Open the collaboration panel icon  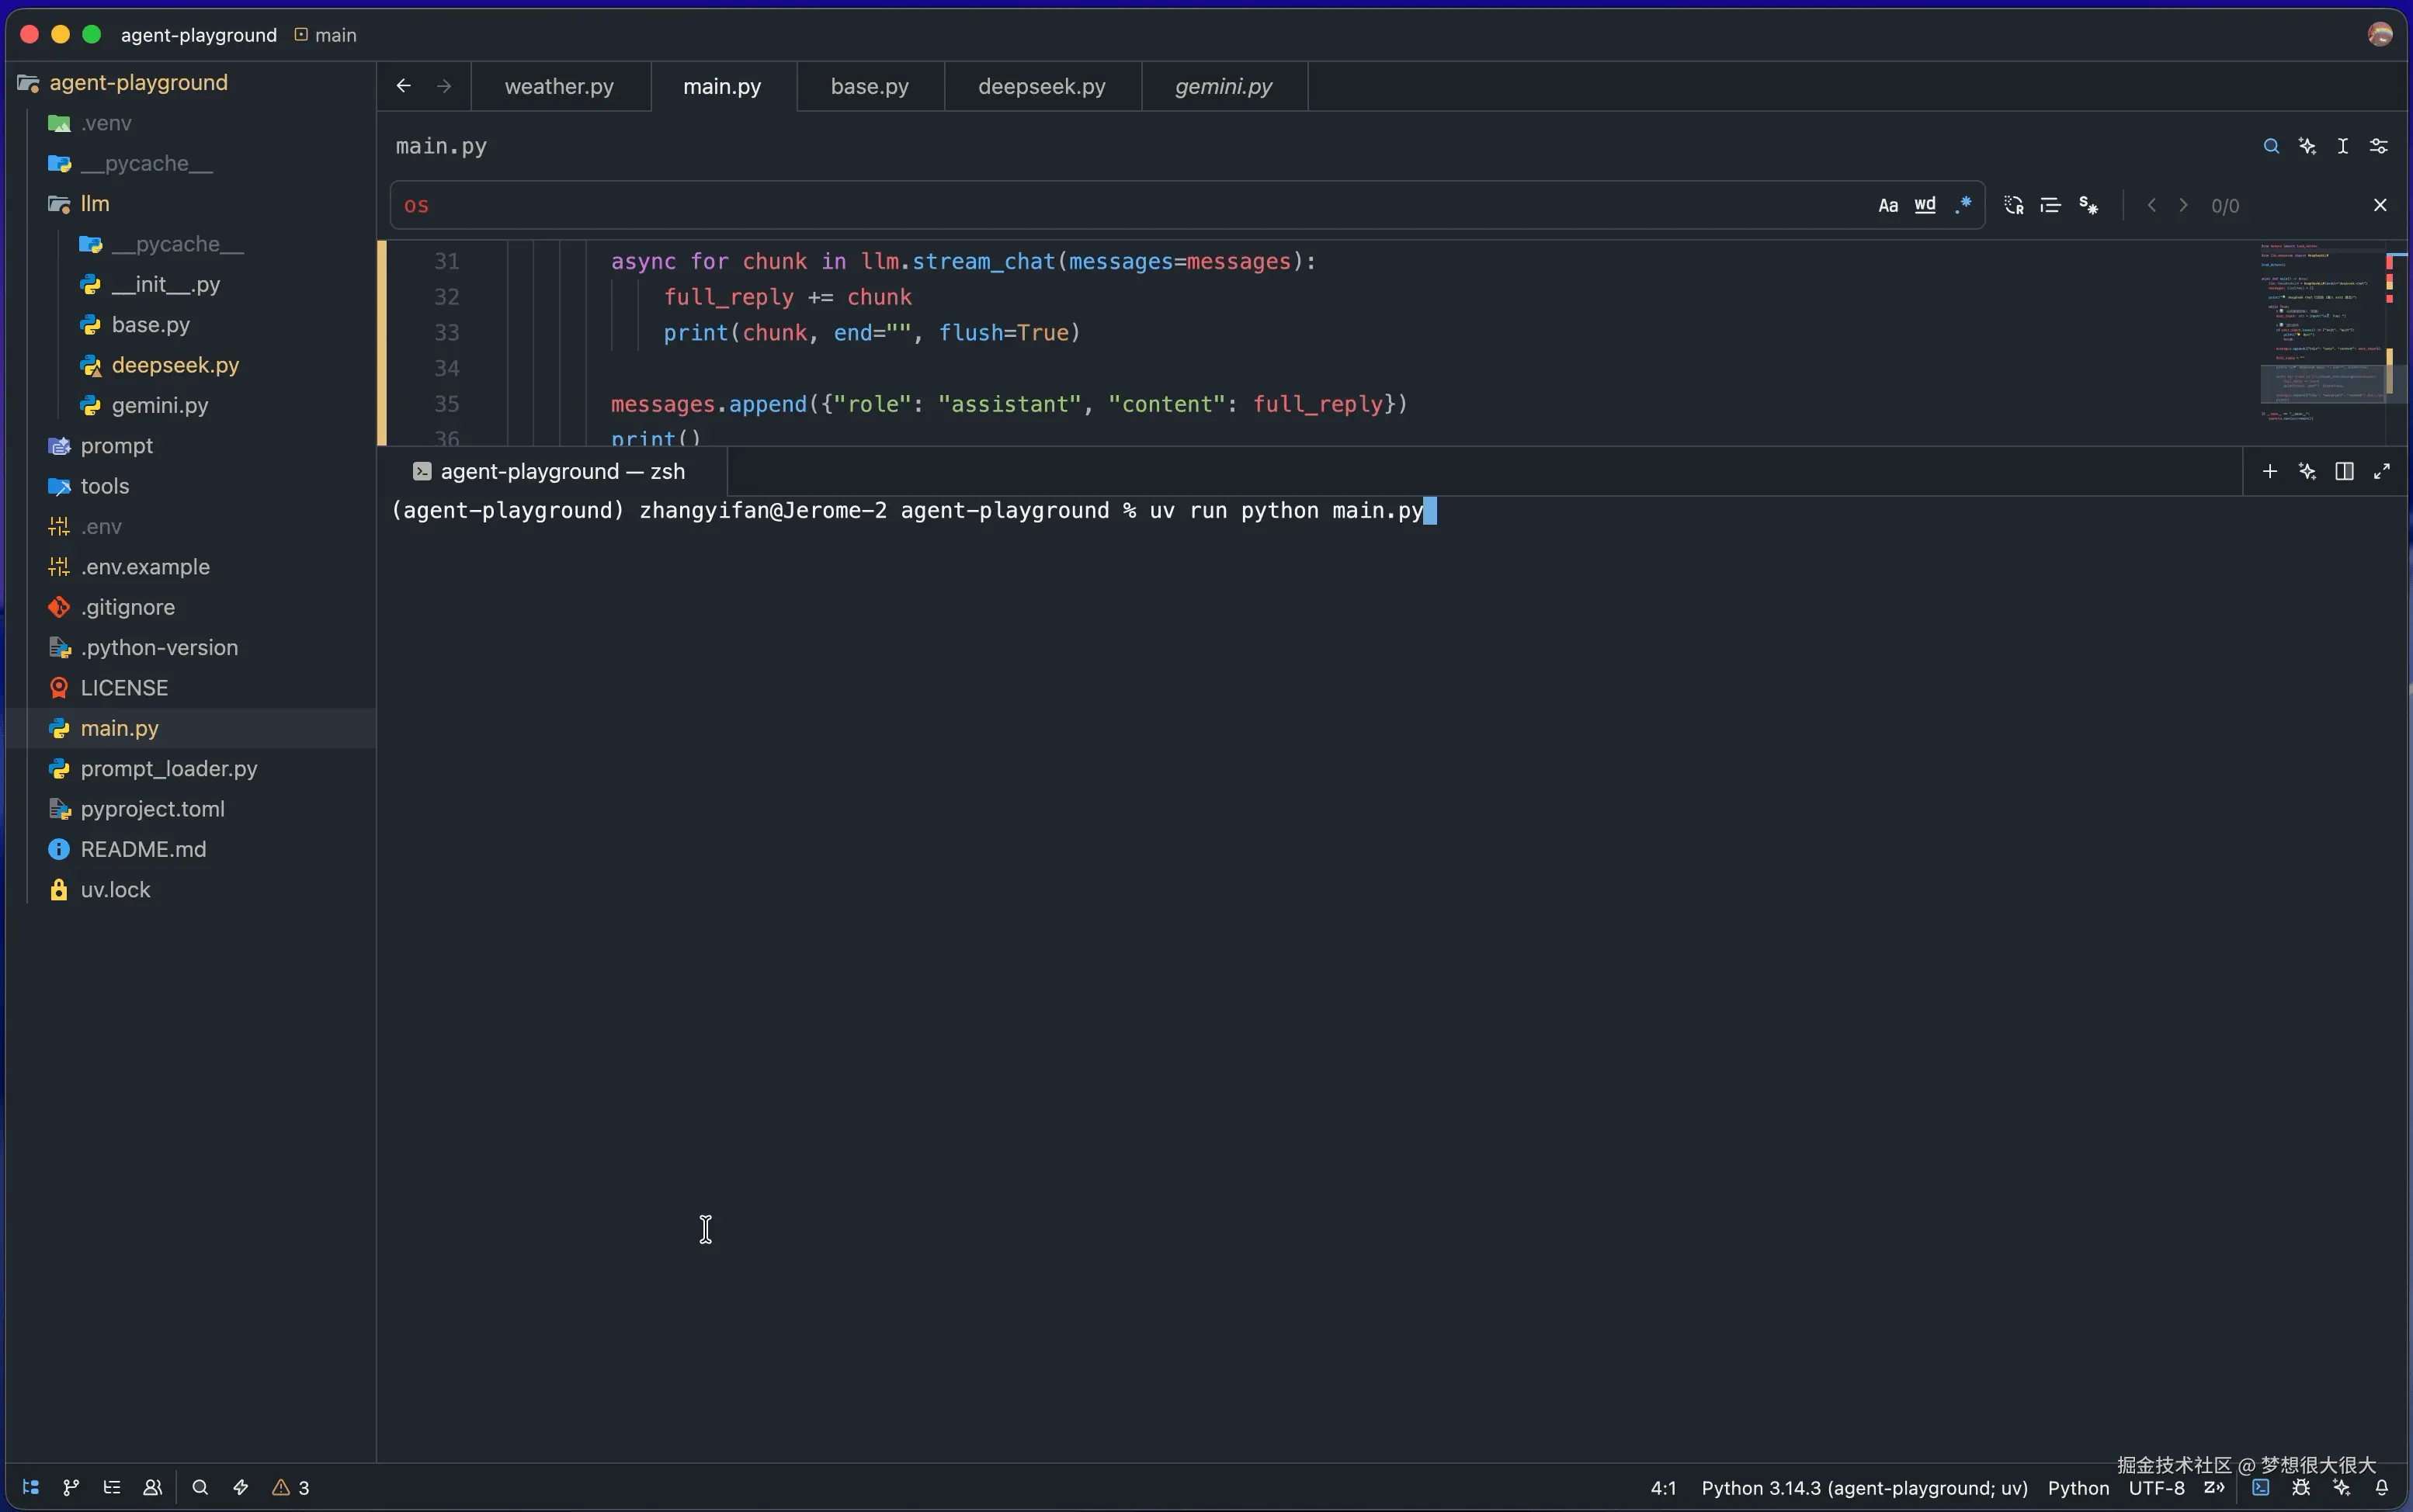(x=152, y=1487)
